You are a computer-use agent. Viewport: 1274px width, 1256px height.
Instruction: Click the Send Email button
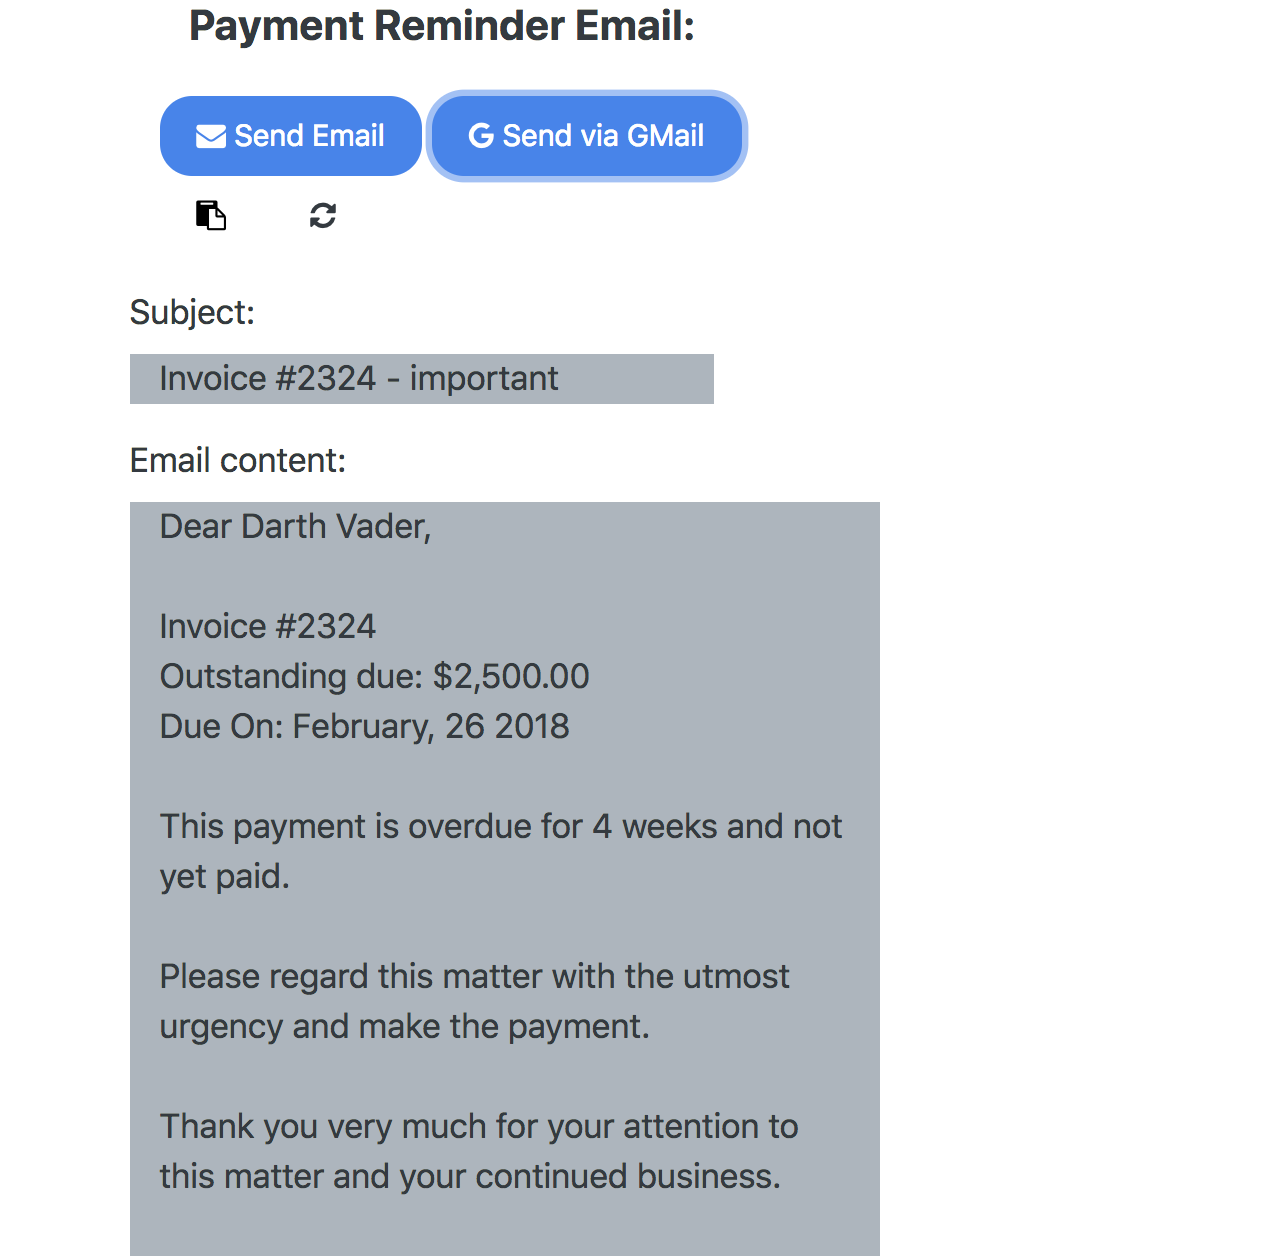tap(290, 135)
